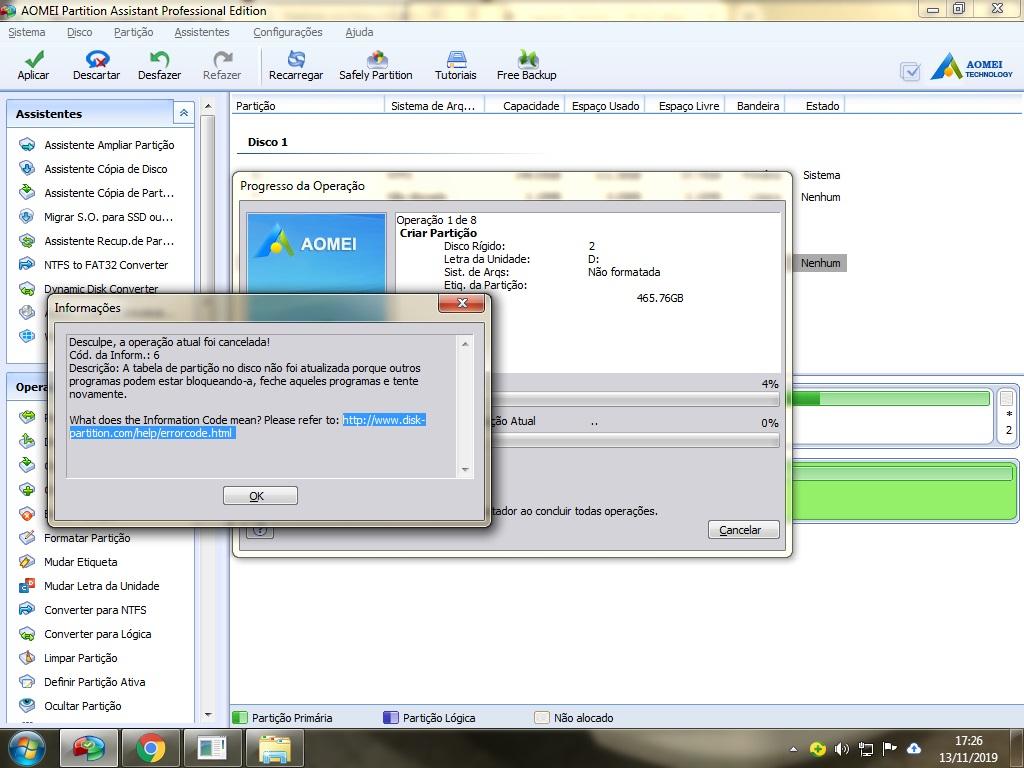Click the 4% total progress bar
This screenshot has width=1024, height=768.
[x=635, y=399]
